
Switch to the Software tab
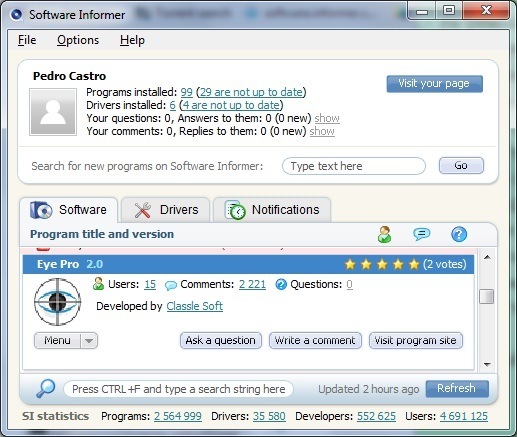pos(69,210)
